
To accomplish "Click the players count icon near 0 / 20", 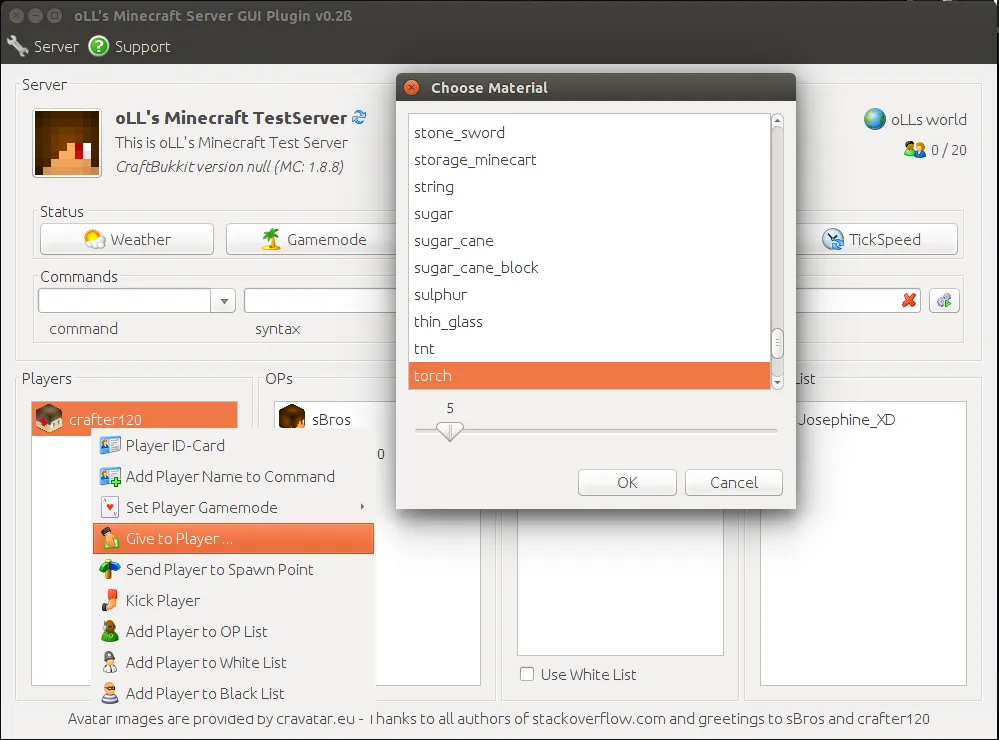I will point(914,150).
